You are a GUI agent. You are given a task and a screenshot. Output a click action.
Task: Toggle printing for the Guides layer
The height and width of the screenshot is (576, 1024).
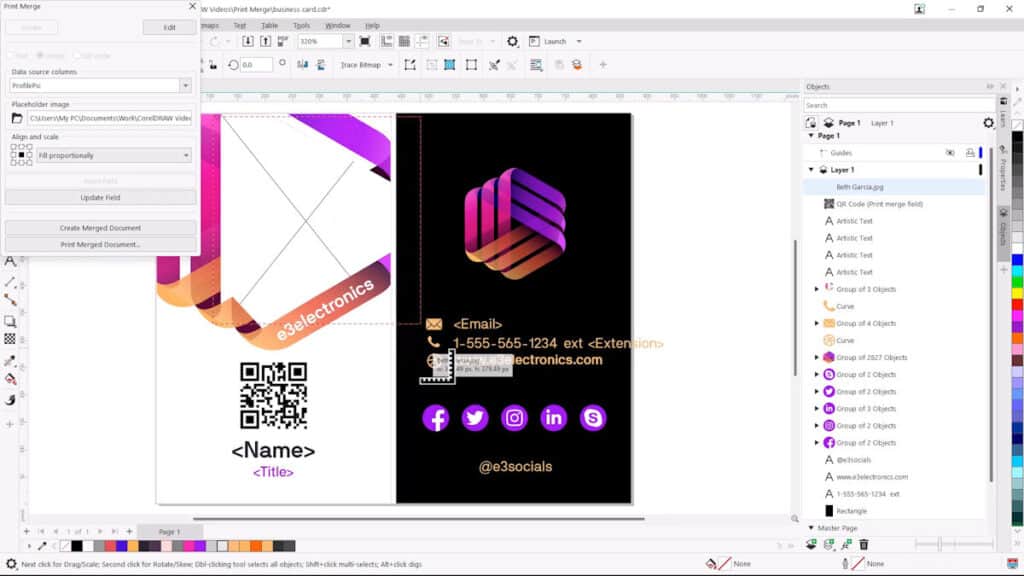(970, 152)
